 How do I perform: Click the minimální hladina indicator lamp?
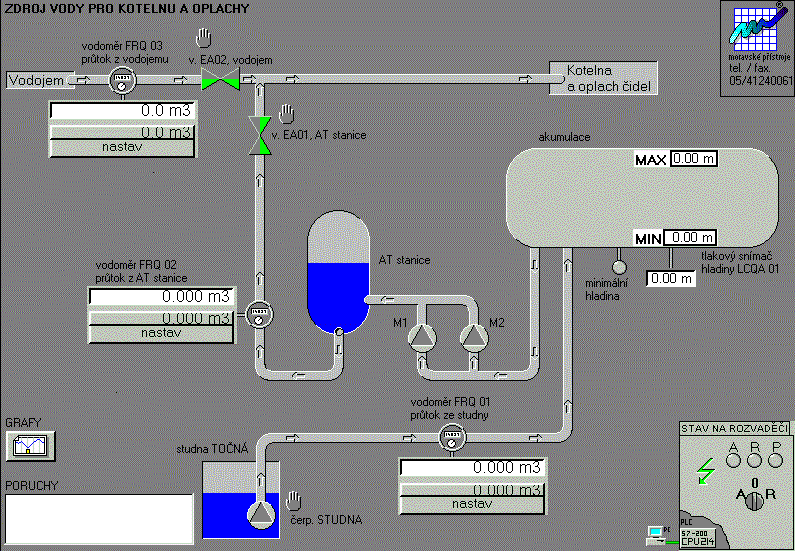pyautogui.click(x=618, y=268)
